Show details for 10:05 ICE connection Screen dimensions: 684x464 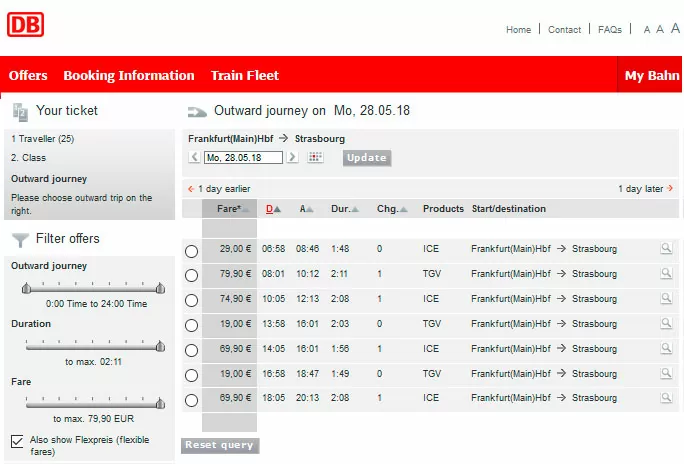[x=666, y=298]
